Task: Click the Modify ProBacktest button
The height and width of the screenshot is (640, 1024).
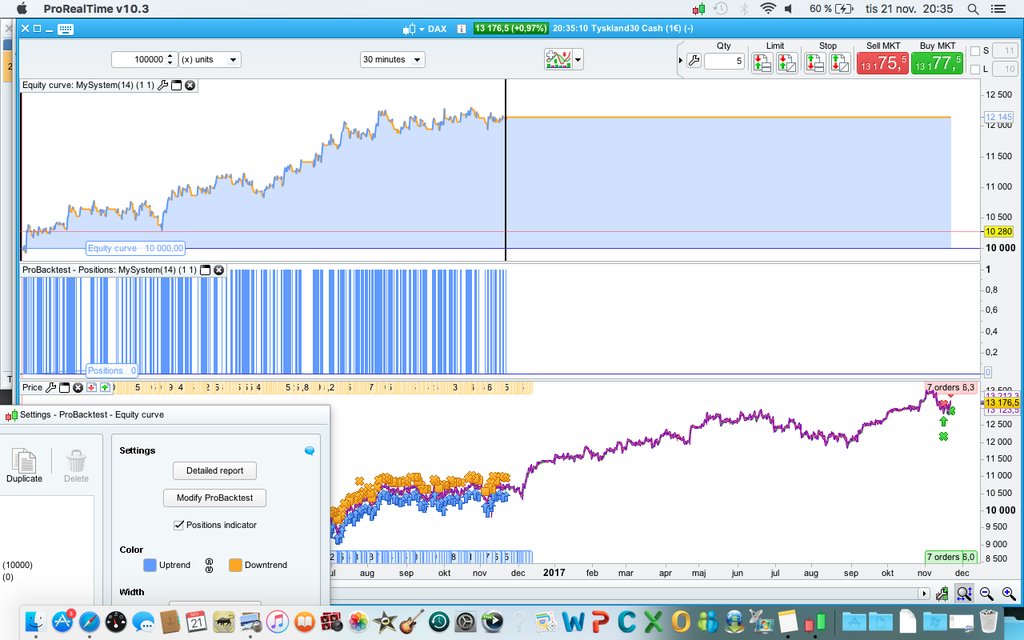Action: 215,498
